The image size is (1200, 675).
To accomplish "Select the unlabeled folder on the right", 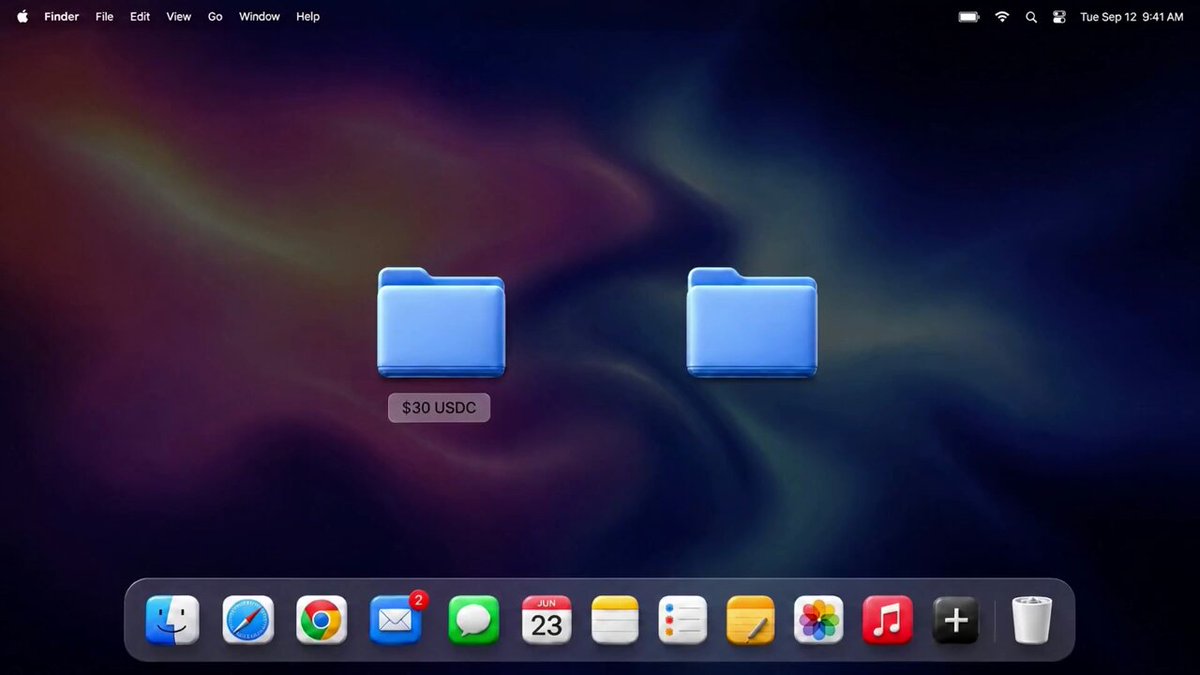I will click(752, 322).
